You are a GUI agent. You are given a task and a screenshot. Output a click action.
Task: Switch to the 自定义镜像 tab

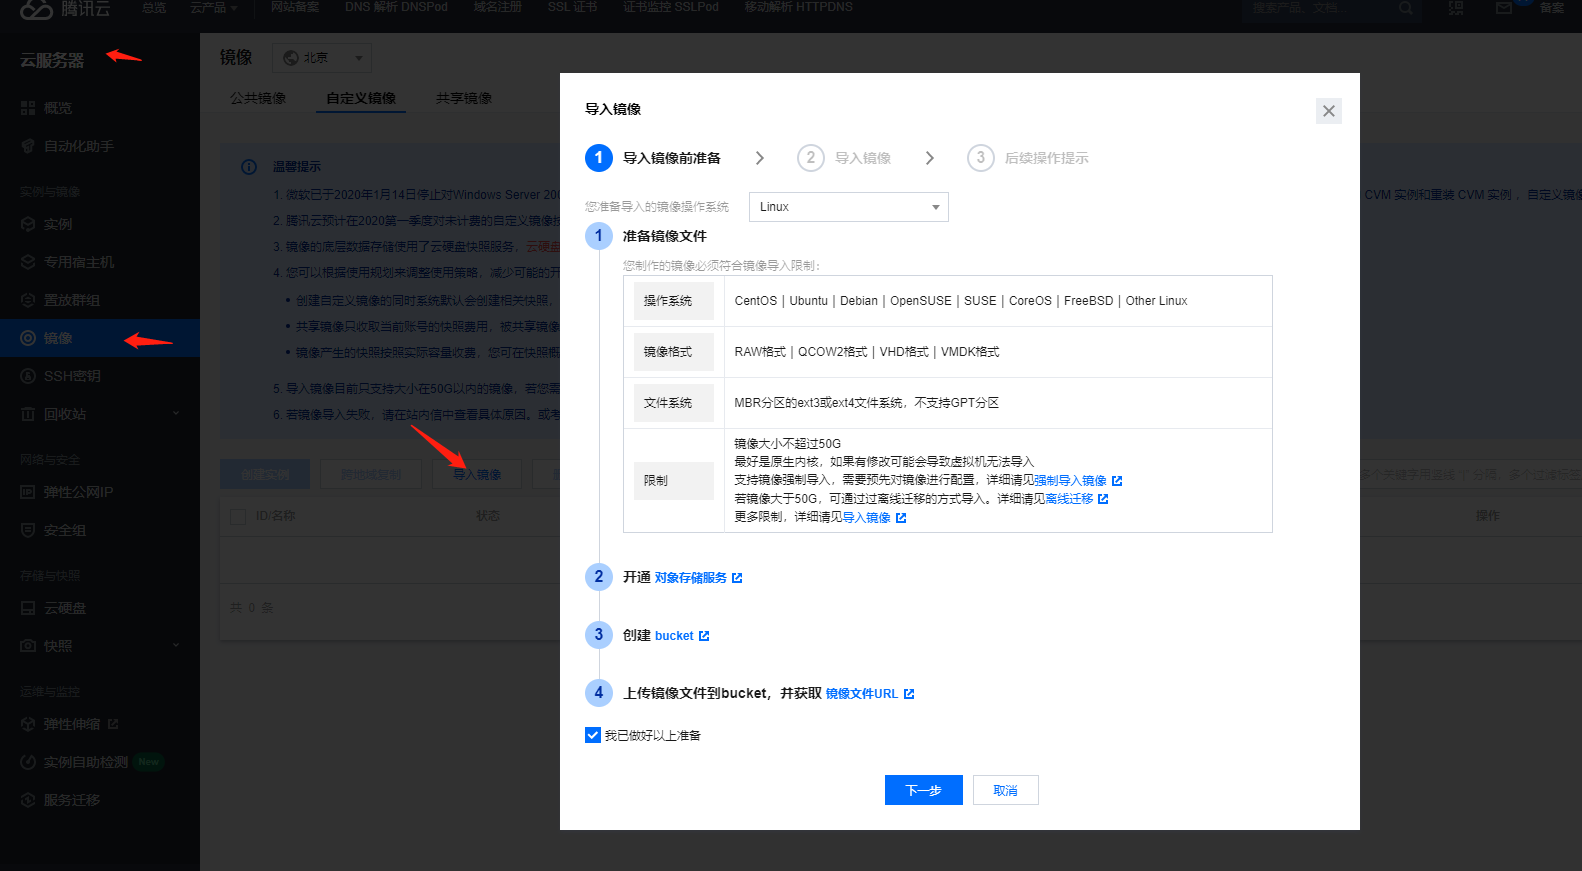coord(361,98)
